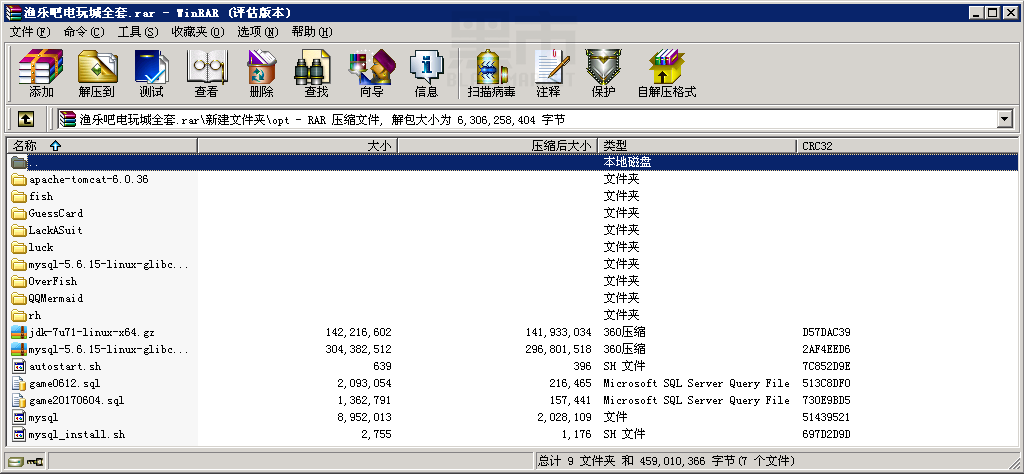The image size is (1024, 474).
Task: Open the 向导 (Wizard) toolbar icon
Action: click(x=372, y=66)
